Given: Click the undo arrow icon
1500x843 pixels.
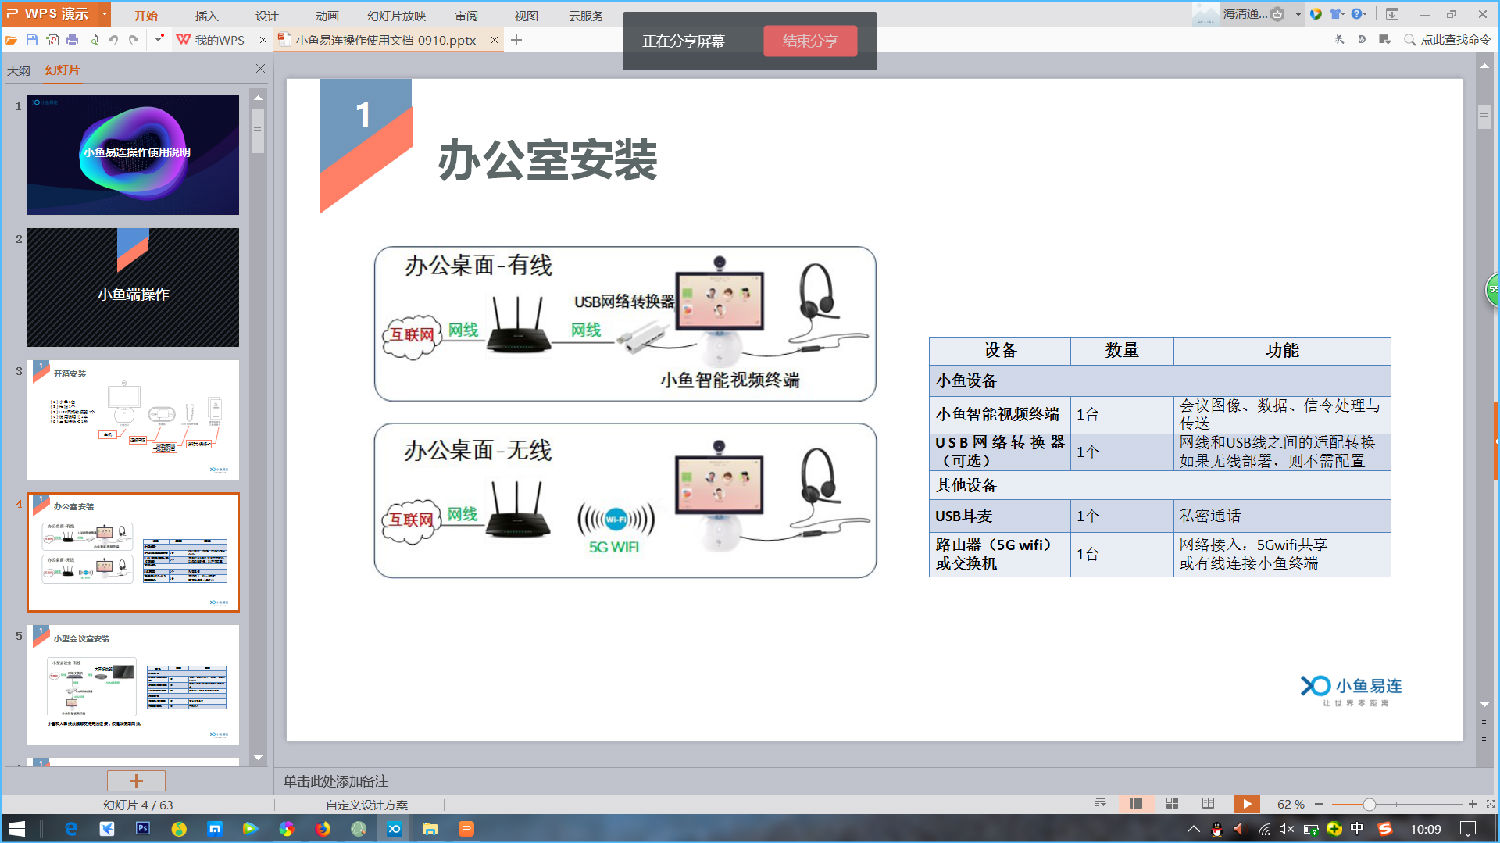Looking at the screenshot, I should tap(113, 40).
